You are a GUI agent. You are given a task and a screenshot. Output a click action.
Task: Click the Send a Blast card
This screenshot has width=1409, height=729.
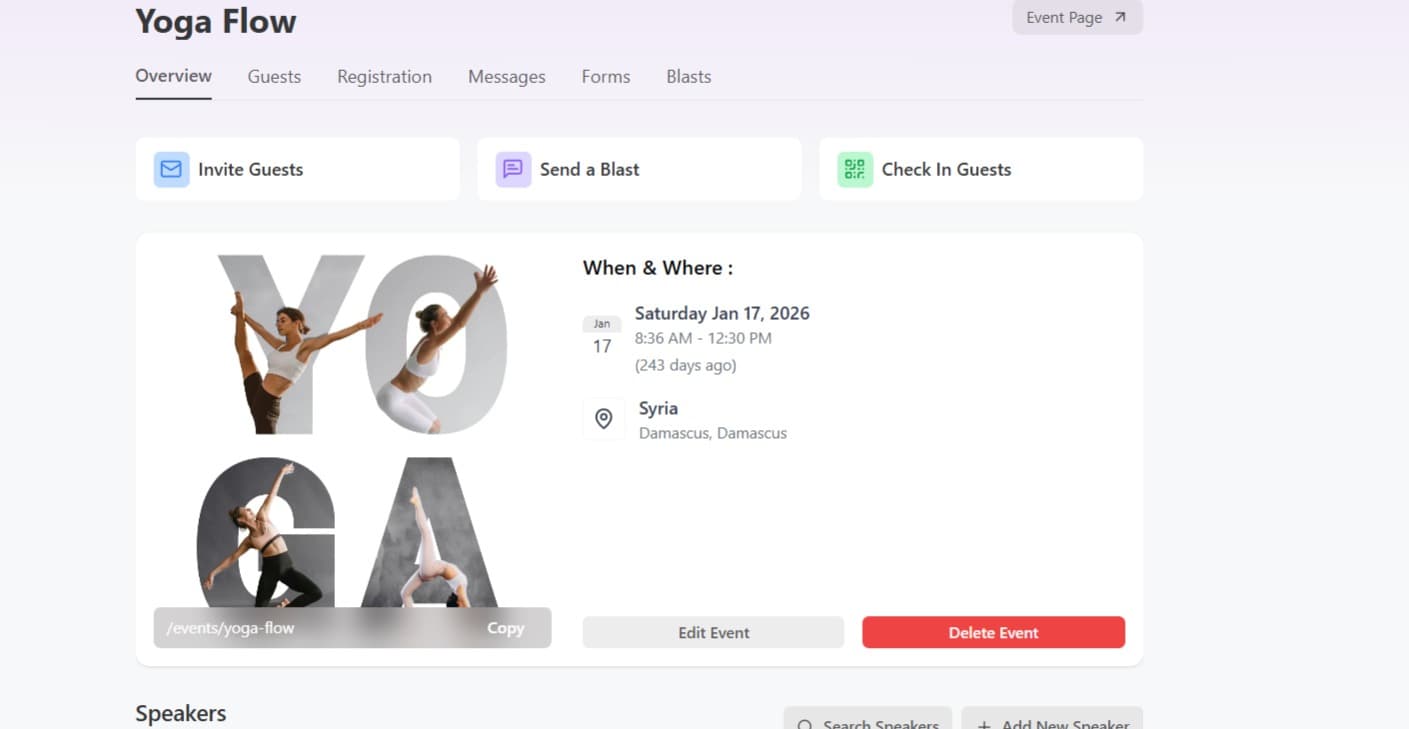pyautogui.click(x=639, y=169)
